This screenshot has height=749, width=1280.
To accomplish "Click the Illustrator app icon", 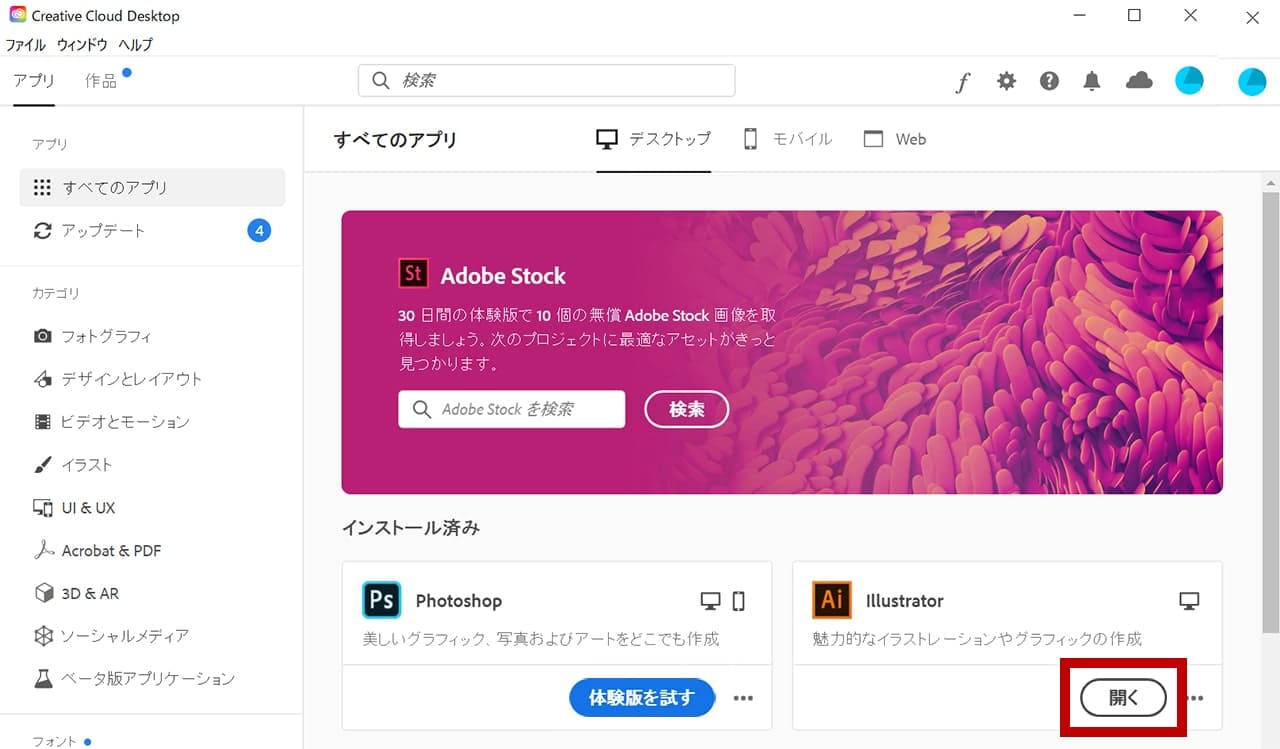I will pyautogui.click(x=831, y=600).
